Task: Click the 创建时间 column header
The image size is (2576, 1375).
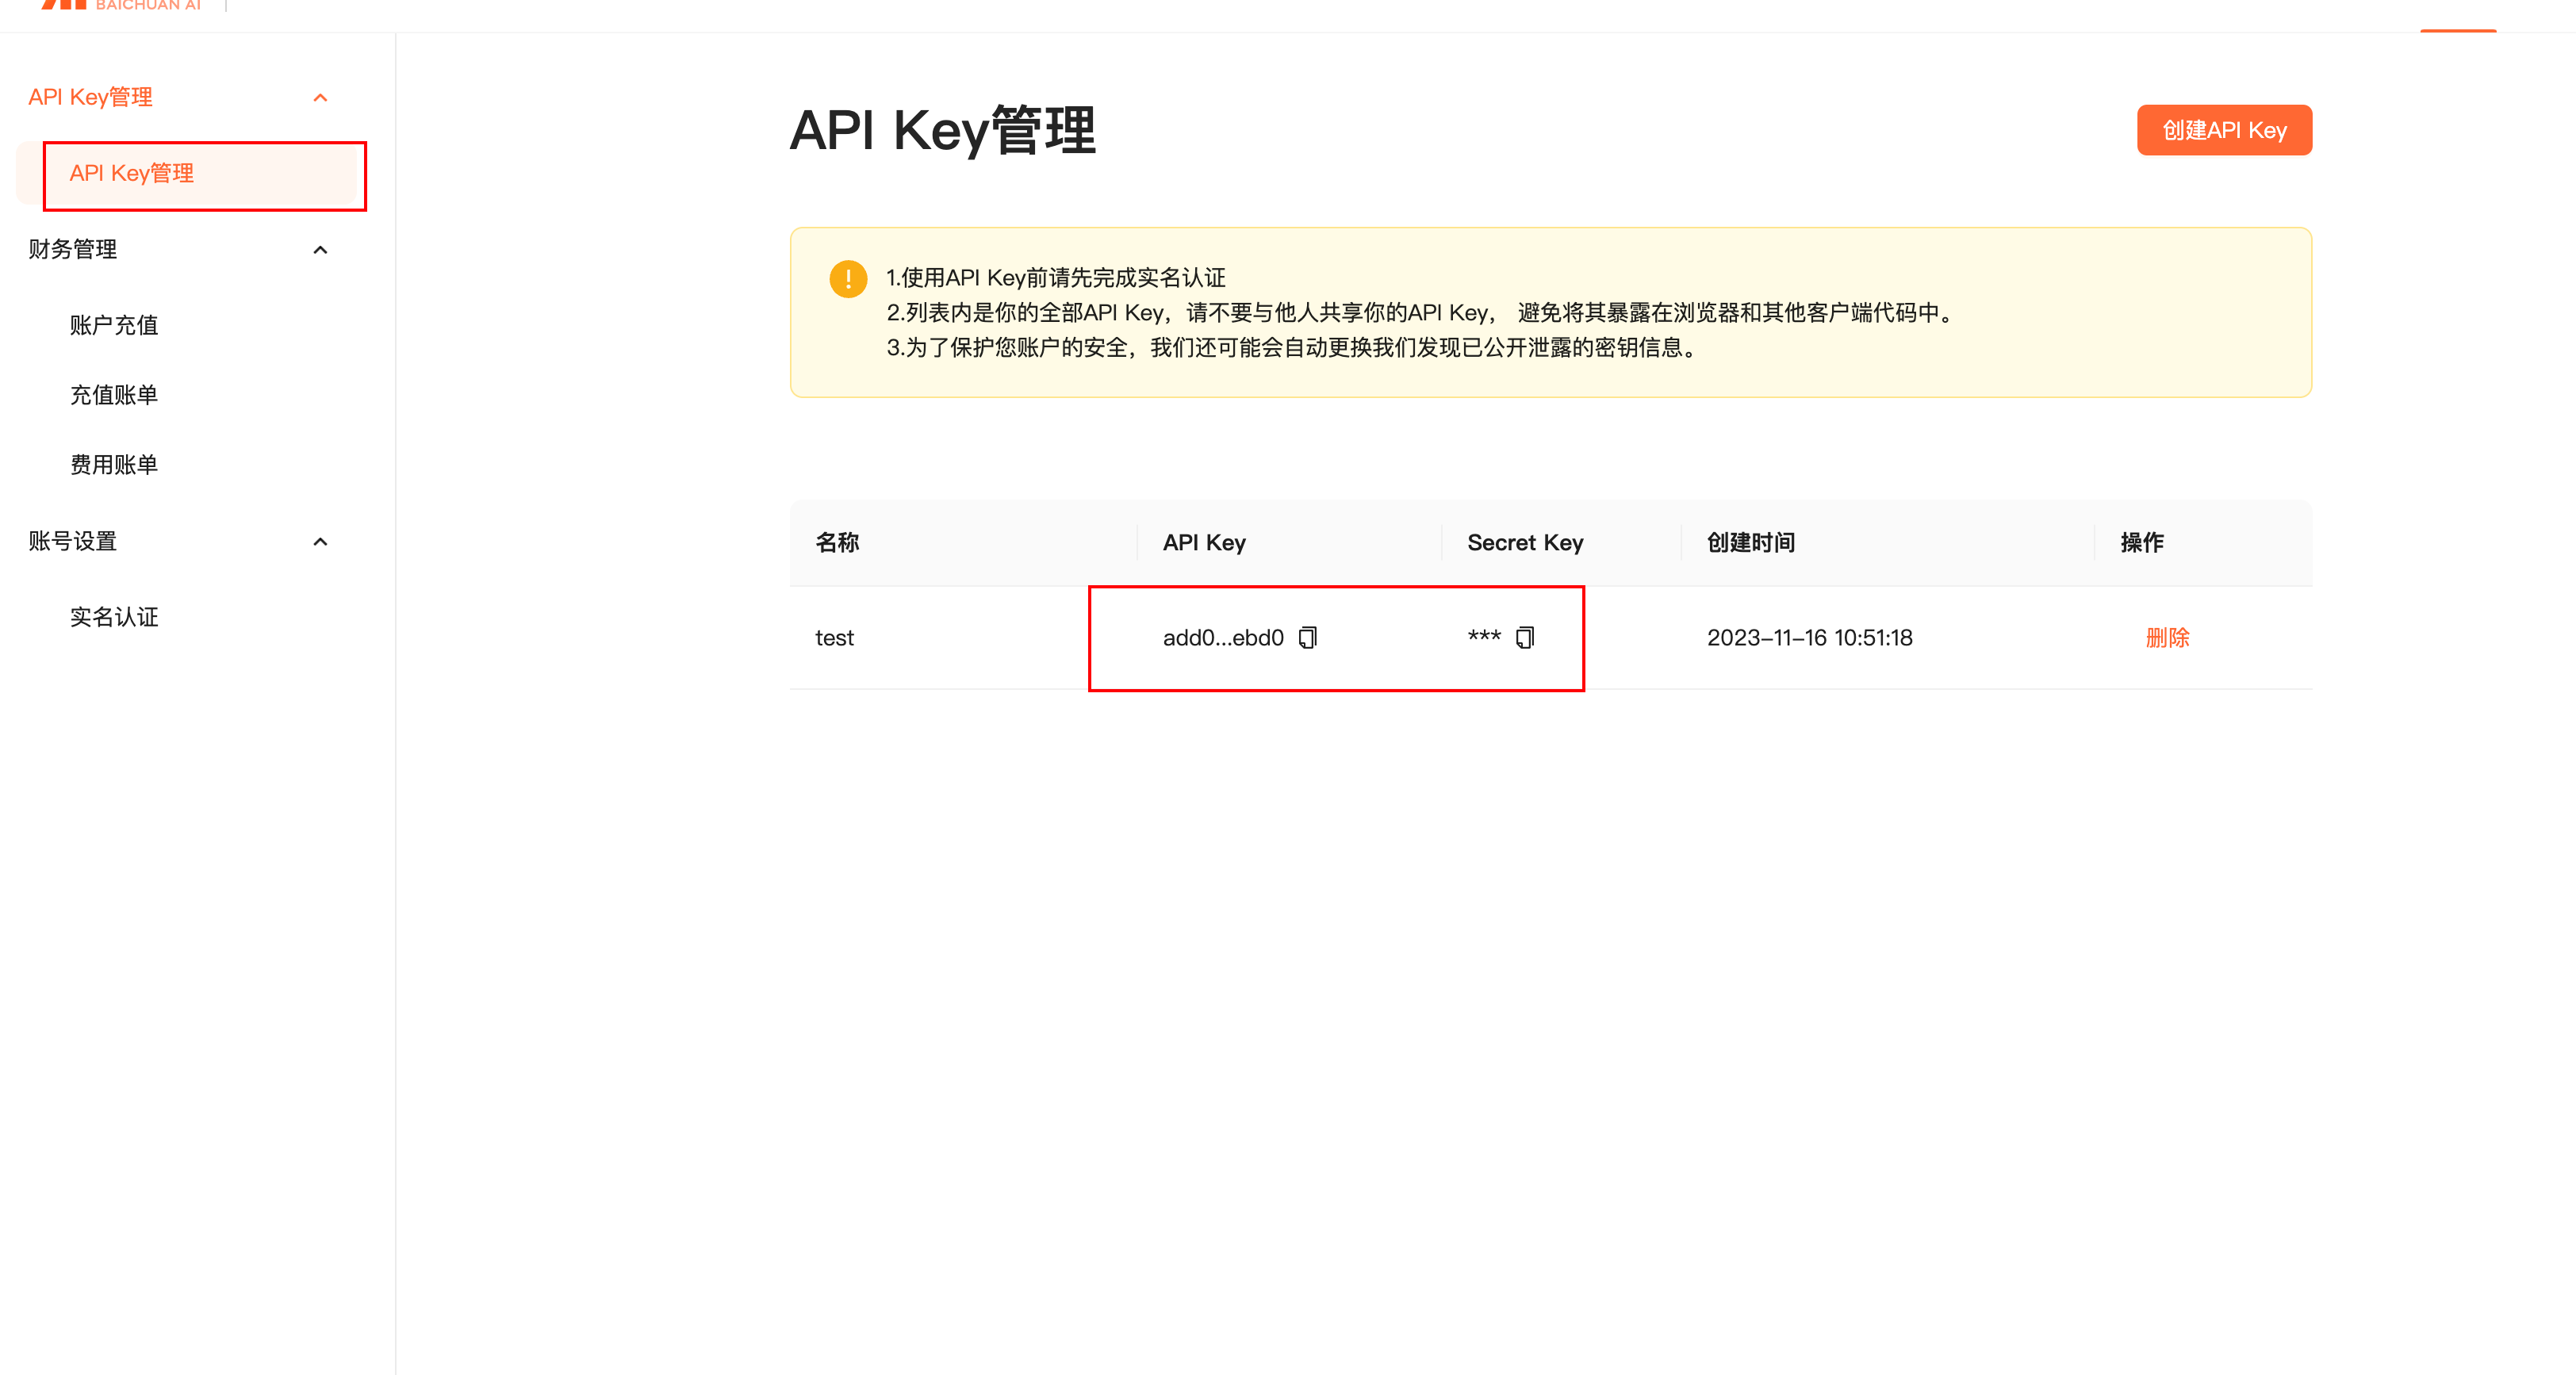Action: click(x=1750, y=543)
